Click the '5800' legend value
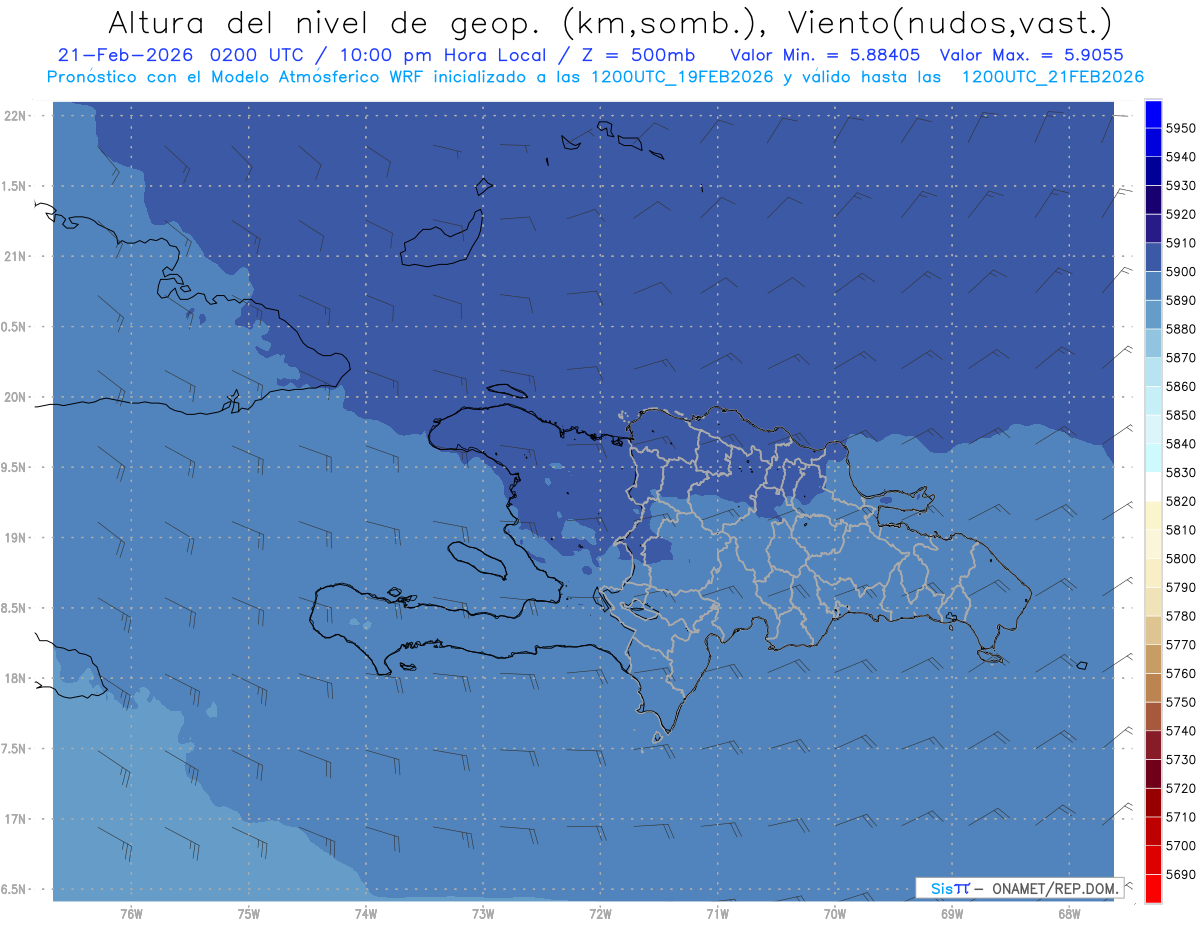This screenshot has width=1200, height=927. pos(1180,558)
